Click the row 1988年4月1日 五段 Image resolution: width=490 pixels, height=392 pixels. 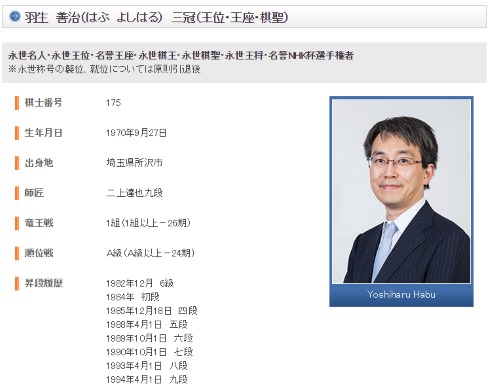(147, 324)
